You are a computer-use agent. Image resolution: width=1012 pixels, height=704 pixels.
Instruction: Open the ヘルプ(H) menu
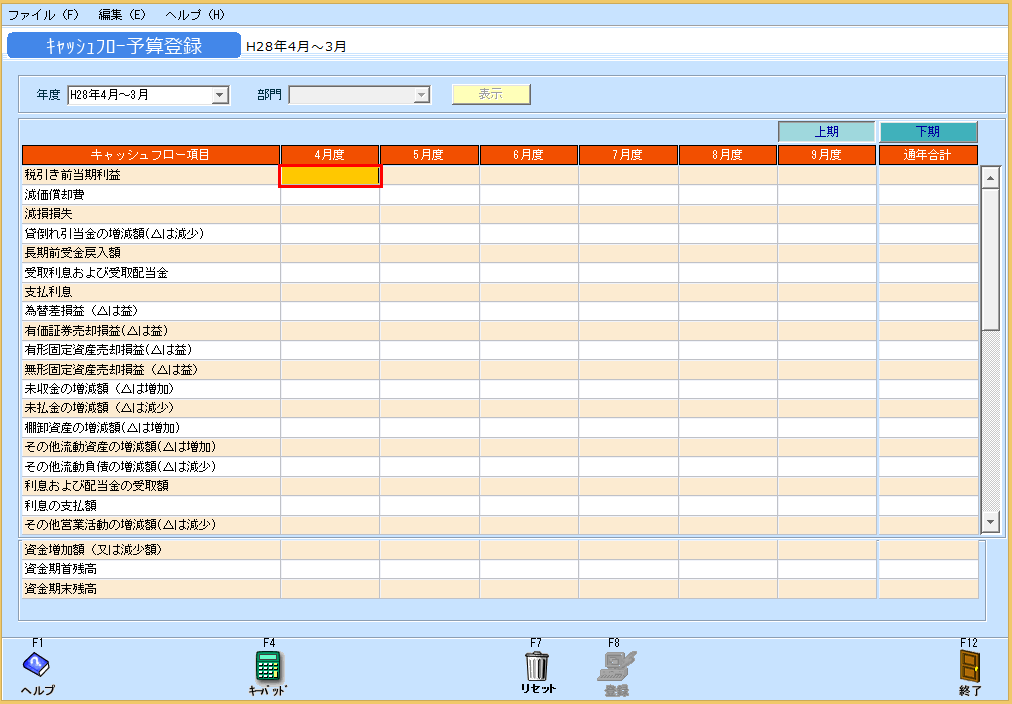tap(194, 15)
